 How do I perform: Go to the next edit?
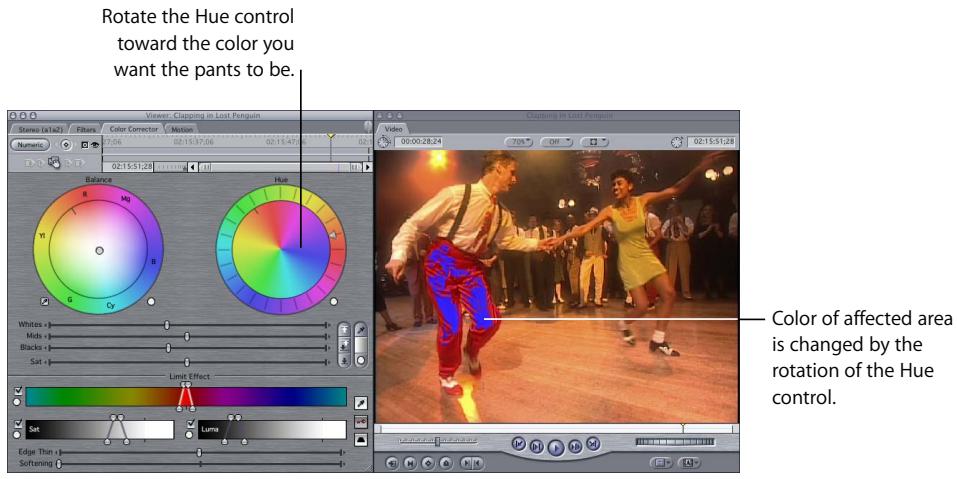pos(593,444)
